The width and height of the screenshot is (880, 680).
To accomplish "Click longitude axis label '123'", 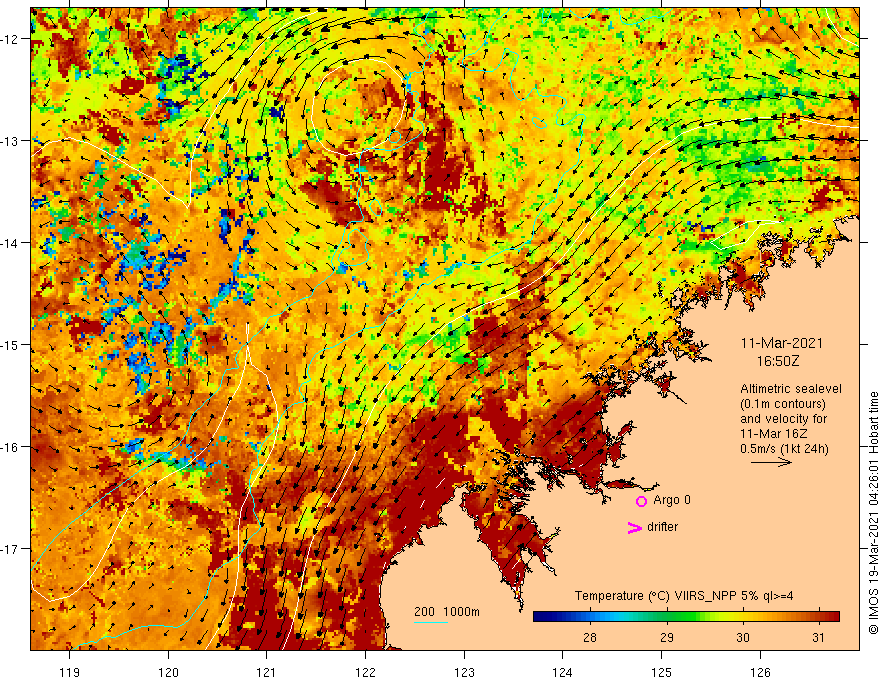I will coord(464,672).
